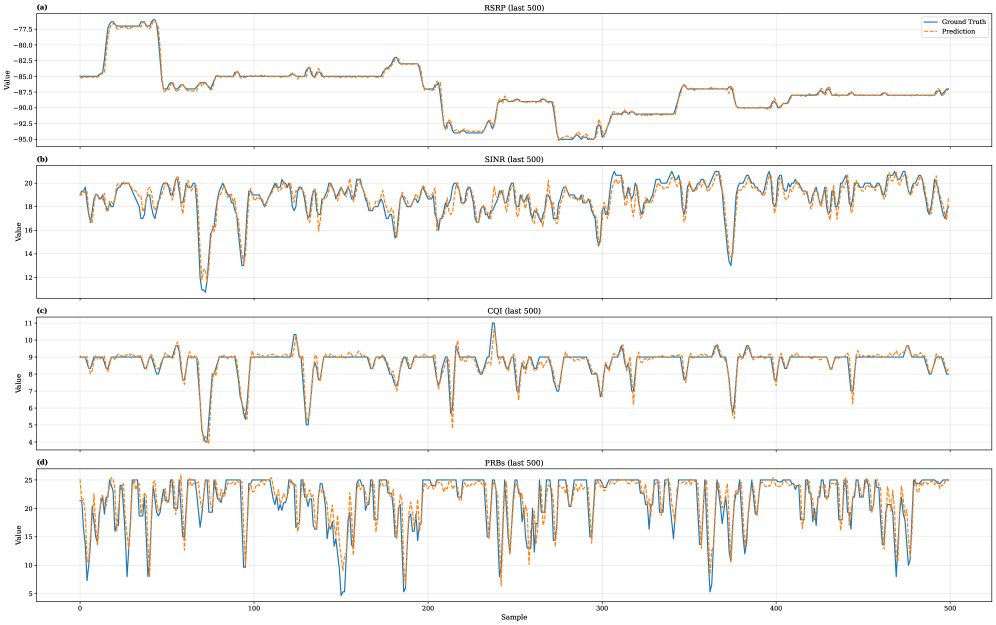Click the PRBs plot y-tick "15"
The height and width of the screenshot is (625, 996).
[28, 537]
